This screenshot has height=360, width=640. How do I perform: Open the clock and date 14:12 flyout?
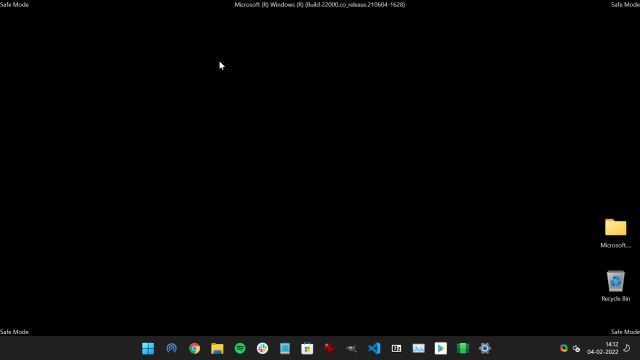click(603, 348)
